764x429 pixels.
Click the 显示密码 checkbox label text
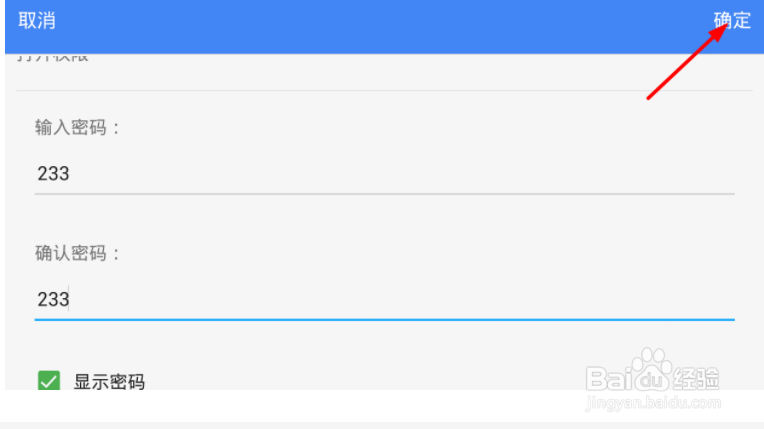coord(109,382)
